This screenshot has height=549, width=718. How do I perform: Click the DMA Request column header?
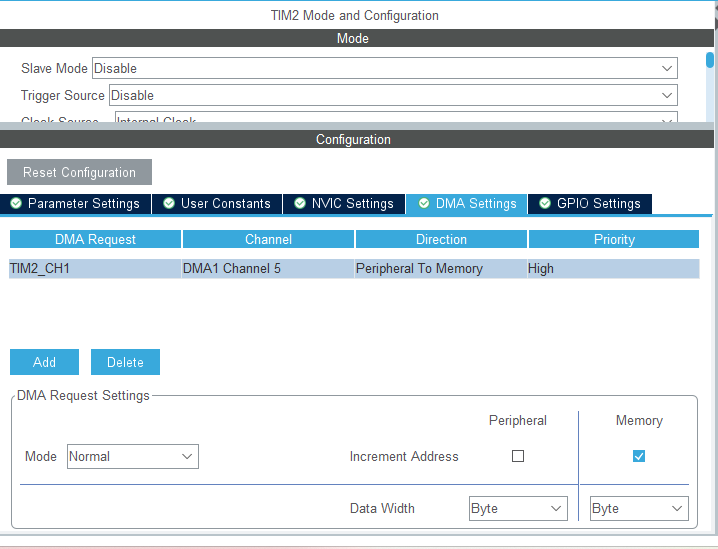coord(95,239)
